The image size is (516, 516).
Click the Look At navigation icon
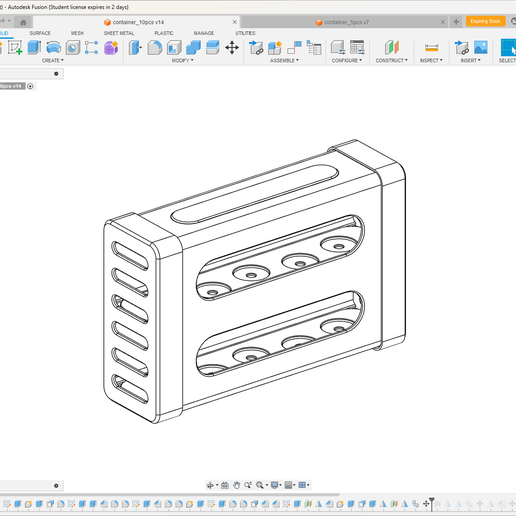point(225,485)
